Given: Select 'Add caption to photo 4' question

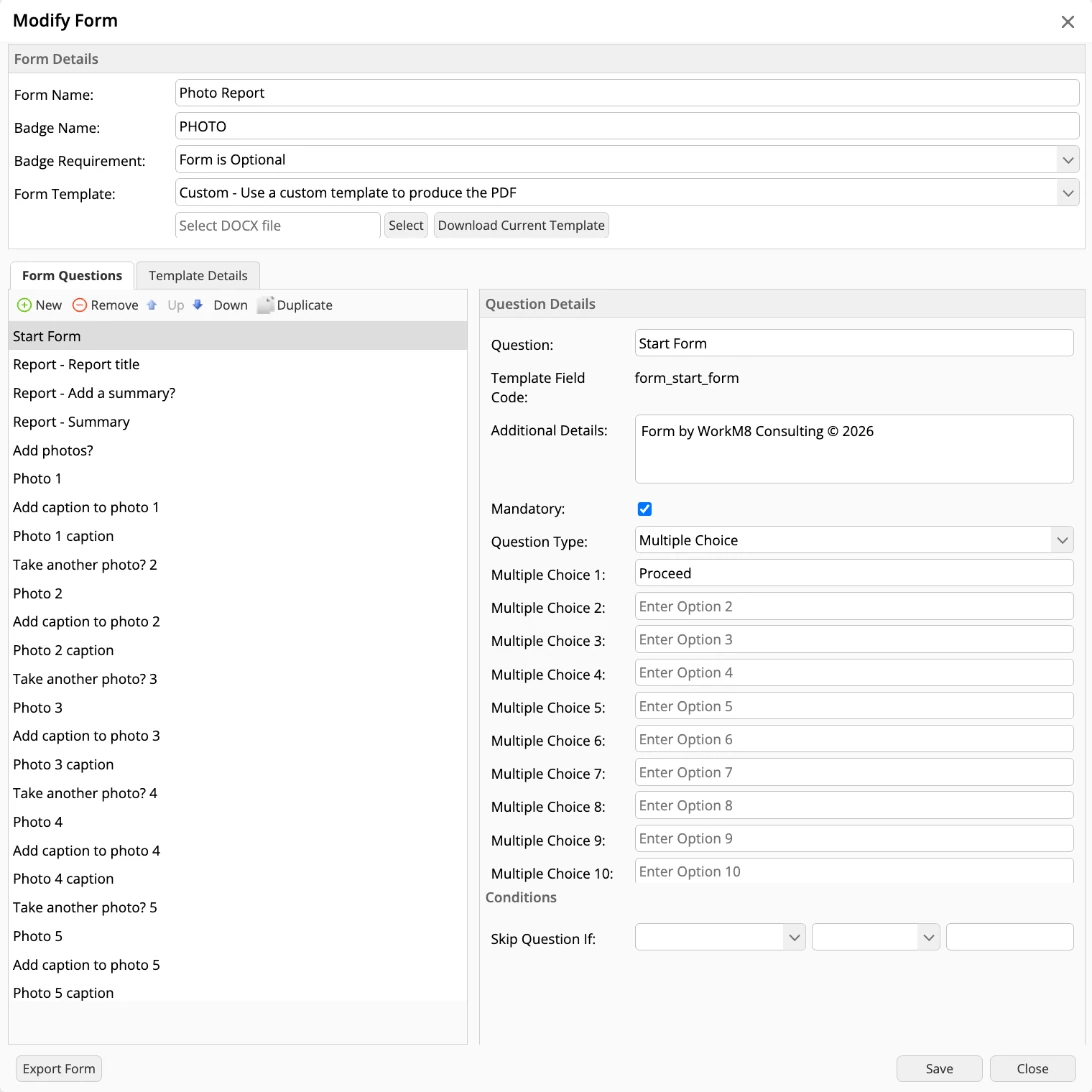Looking at the screenshot, I should coord(237,850).
